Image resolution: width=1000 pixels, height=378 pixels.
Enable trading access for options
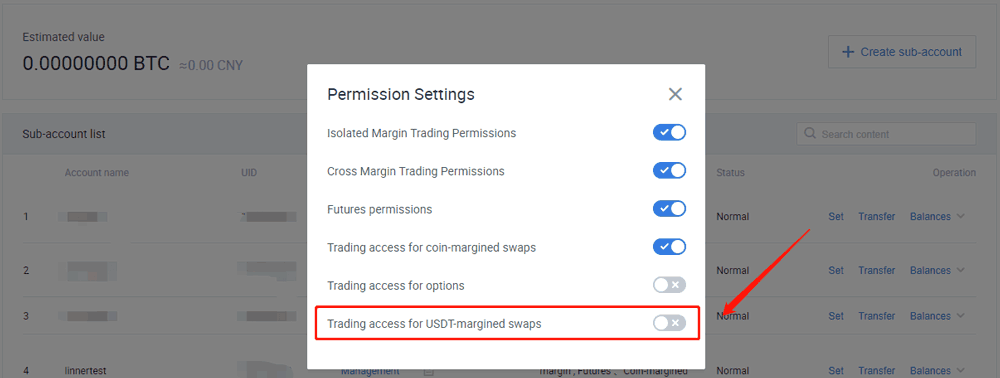point(669,285)
